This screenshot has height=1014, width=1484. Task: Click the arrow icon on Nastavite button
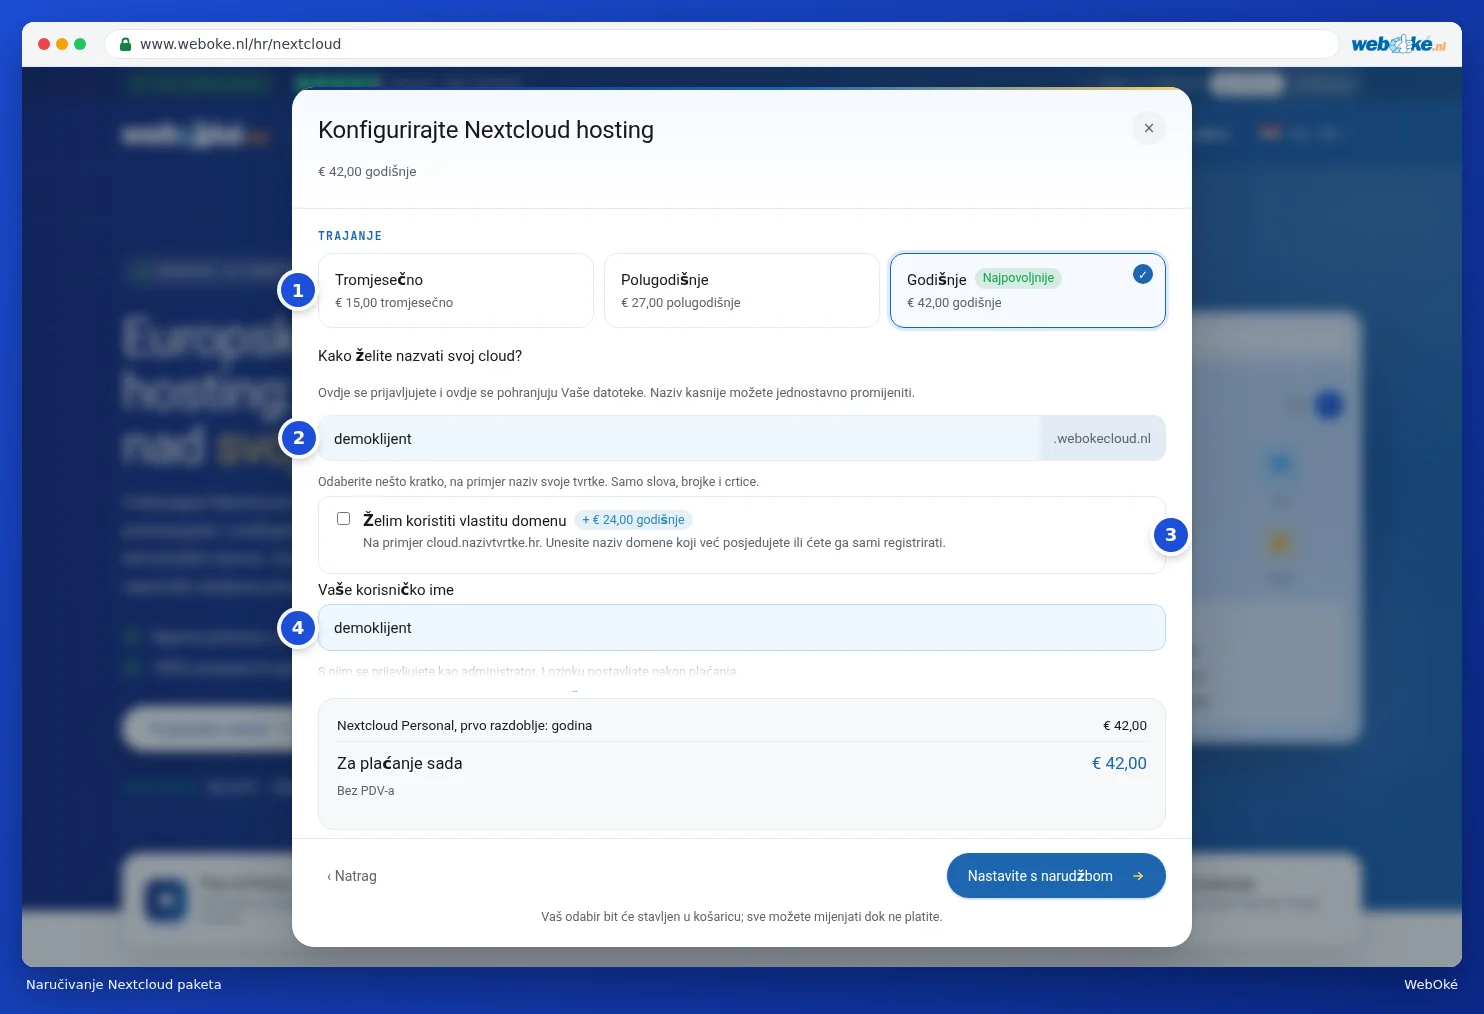tap(1138, 876)
